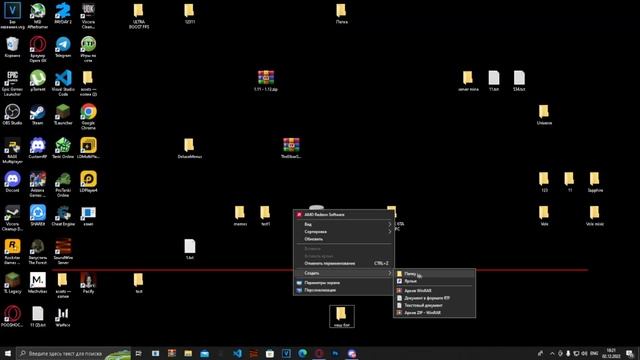Create Документ в формате RTF
The width and height of the screenshot is (640, 360).
point(435,298)
